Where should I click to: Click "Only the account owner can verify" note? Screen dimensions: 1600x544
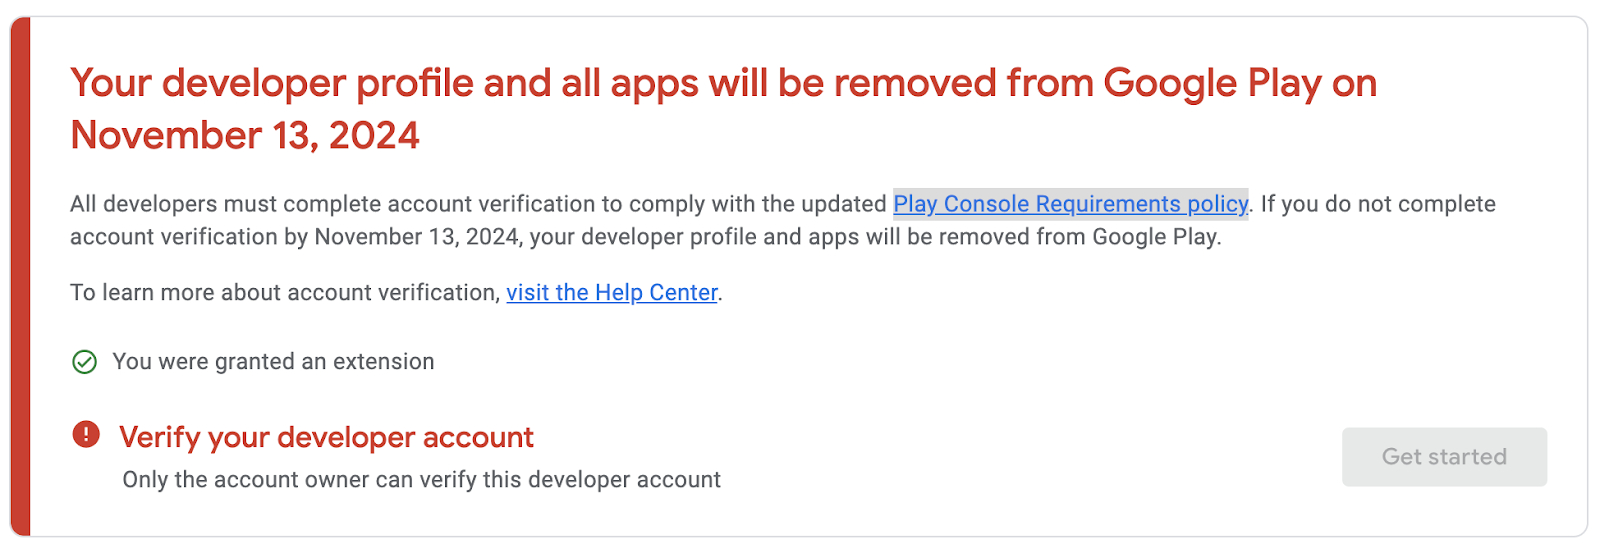point(421,480)
